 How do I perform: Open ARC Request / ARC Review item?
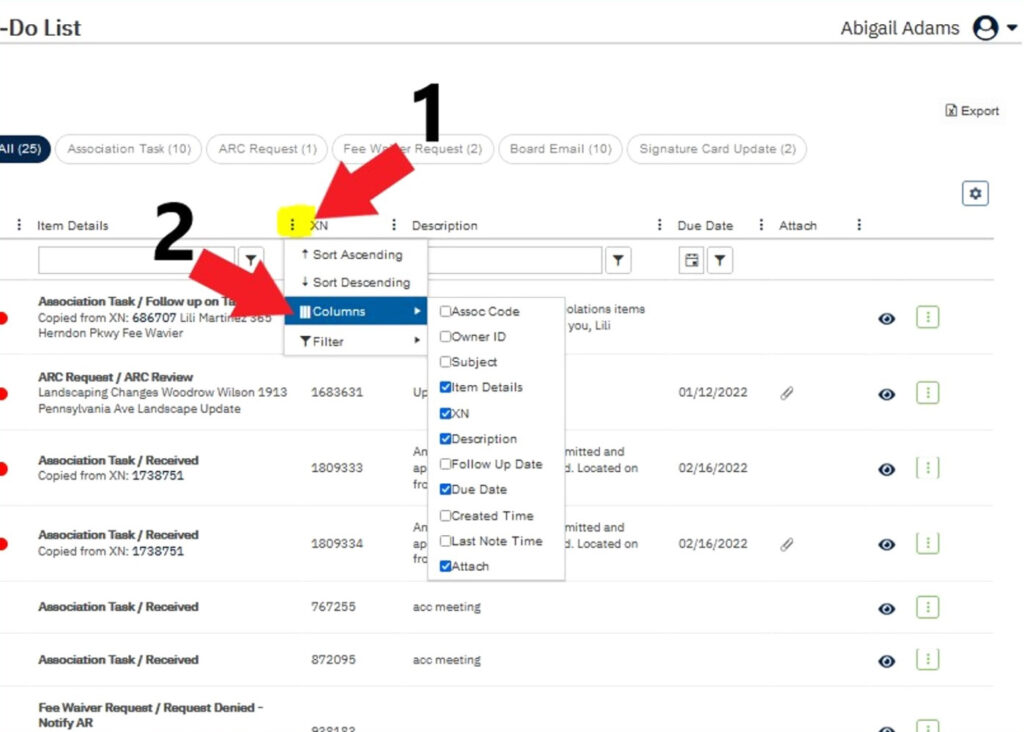(x=115, y=377)
